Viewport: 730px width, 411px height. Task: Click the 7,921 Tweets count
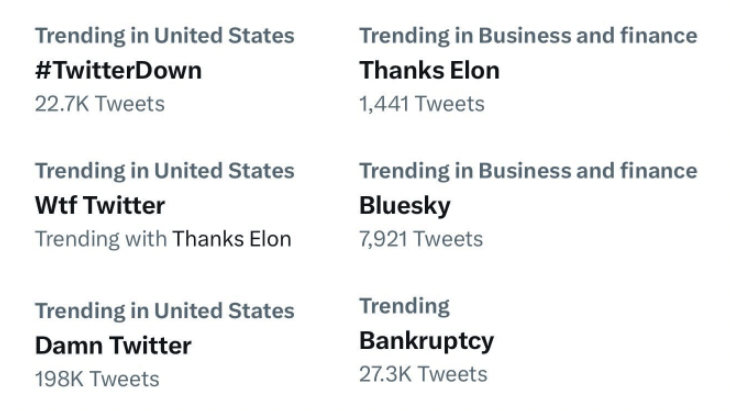click(x=421, y=239)
